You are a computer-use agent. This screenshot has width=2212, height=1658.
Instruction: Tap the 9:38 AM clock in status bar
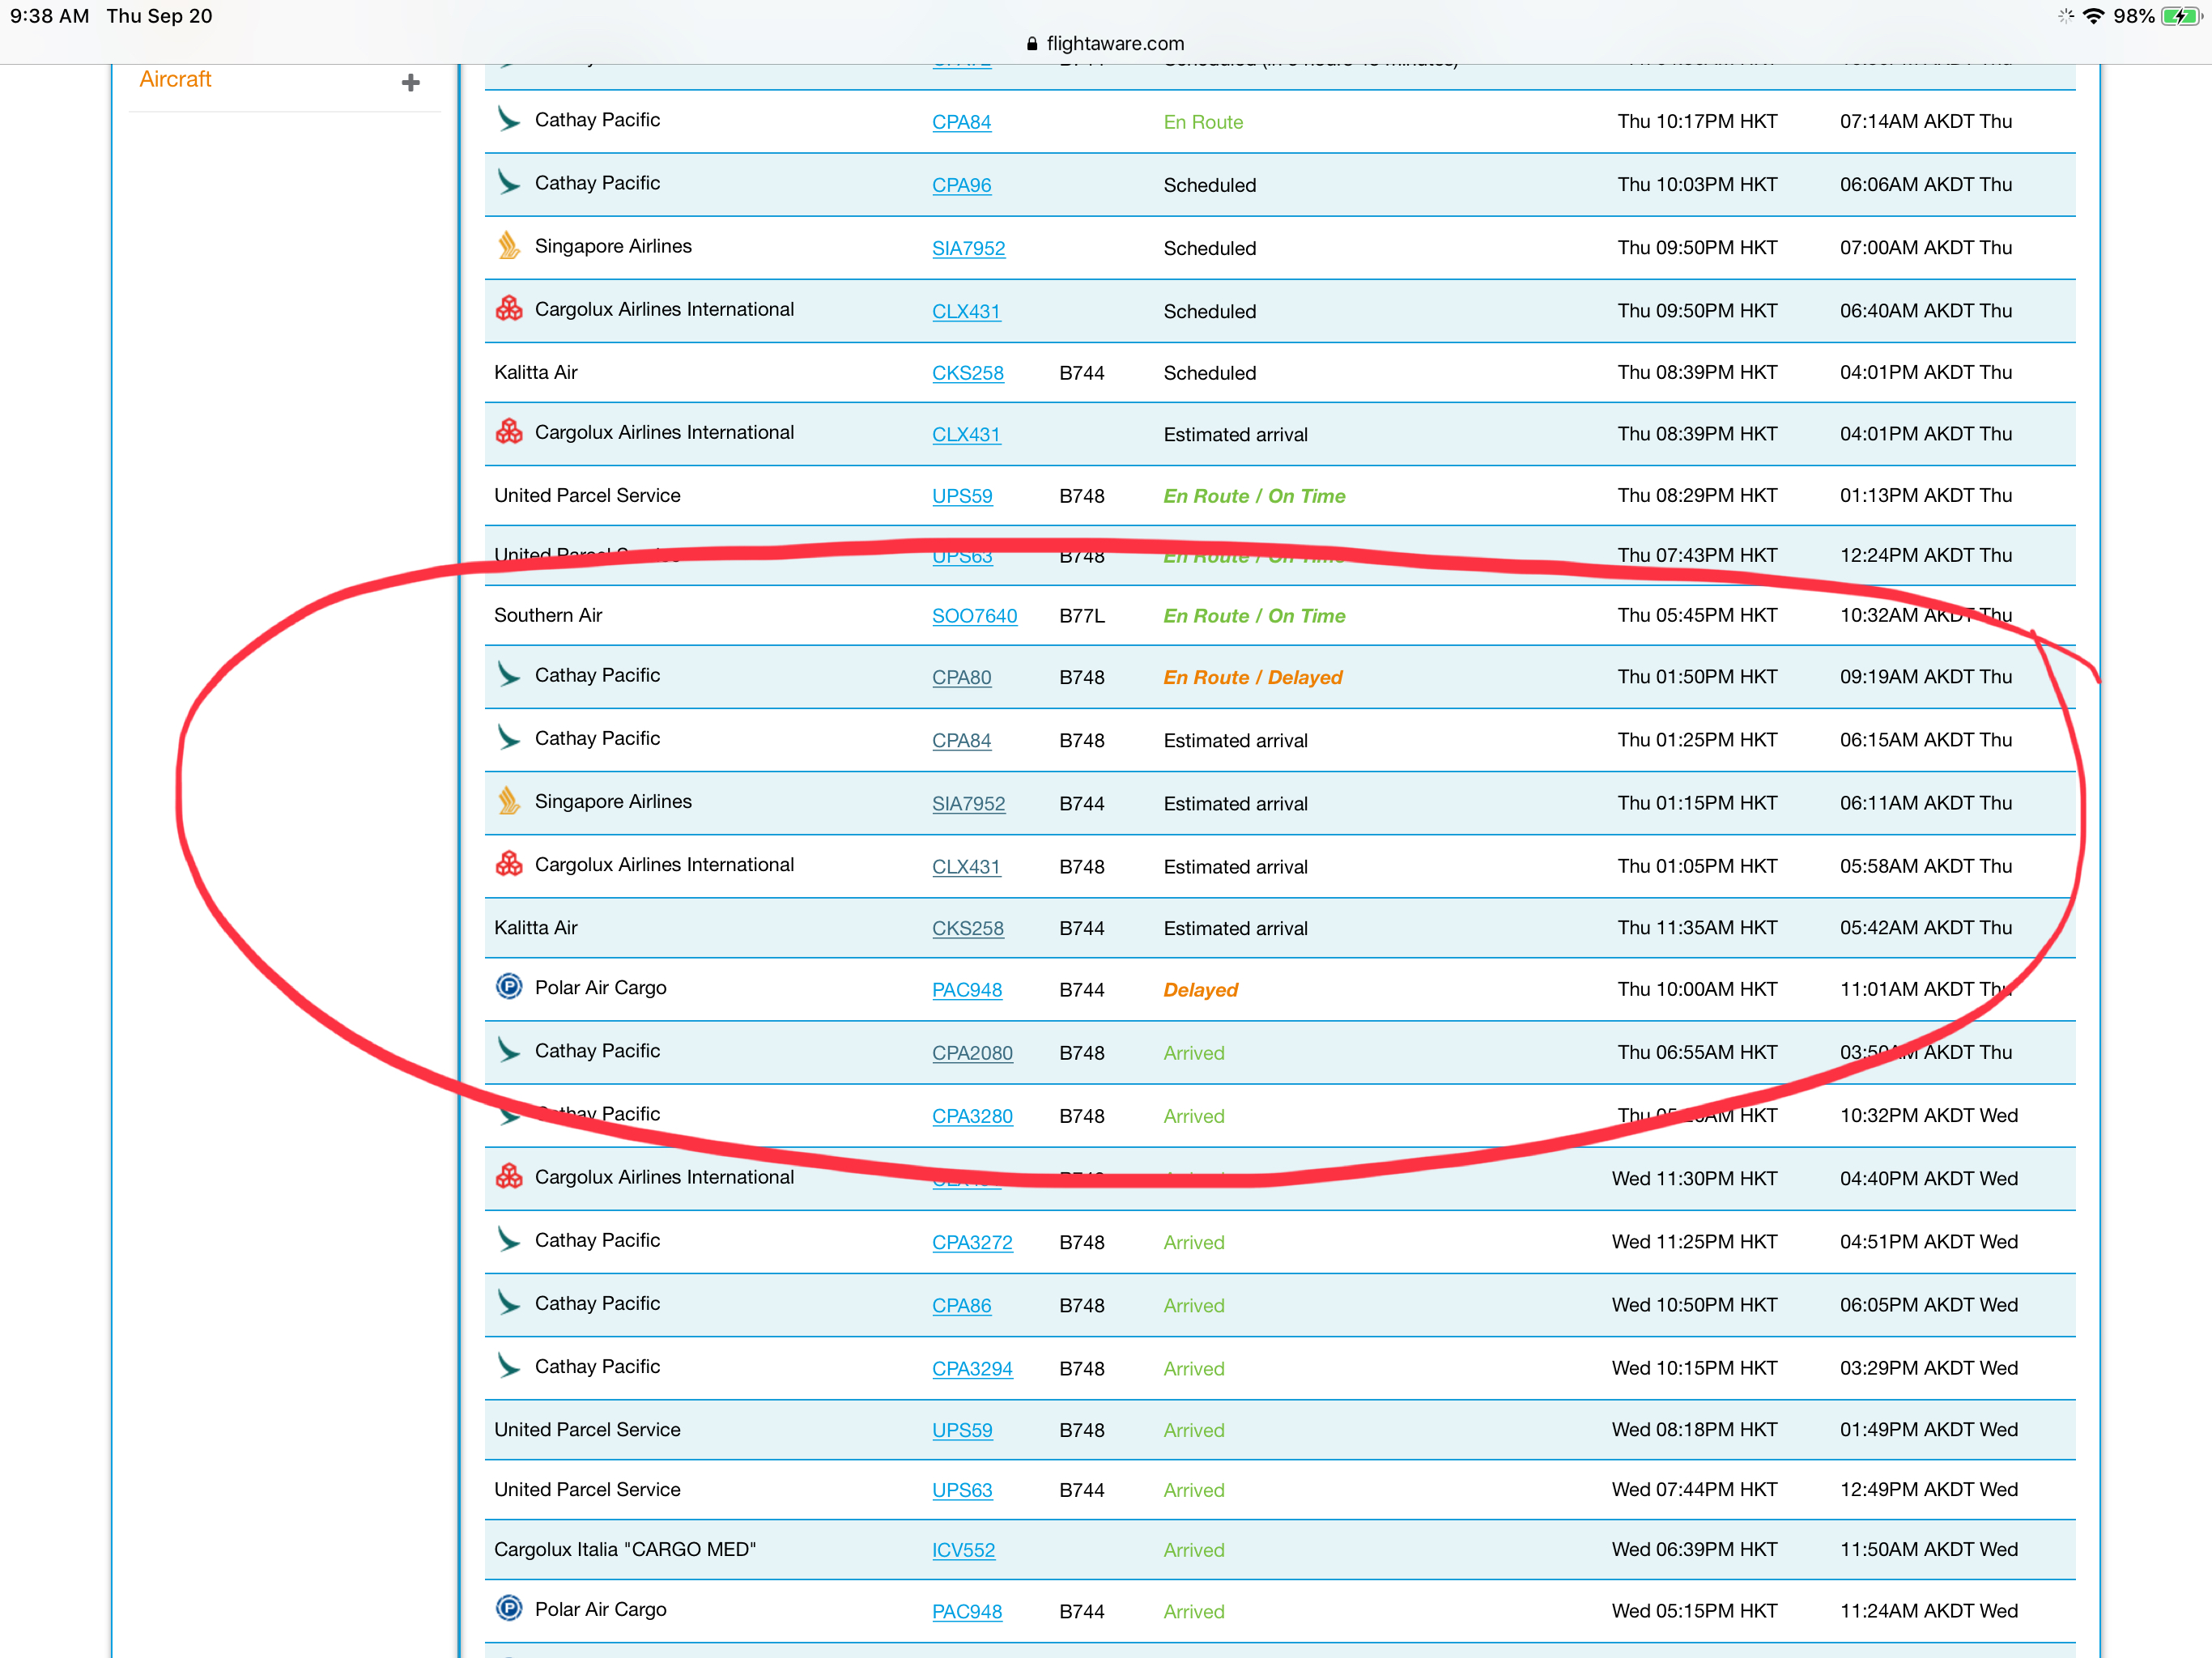(50, 16)
